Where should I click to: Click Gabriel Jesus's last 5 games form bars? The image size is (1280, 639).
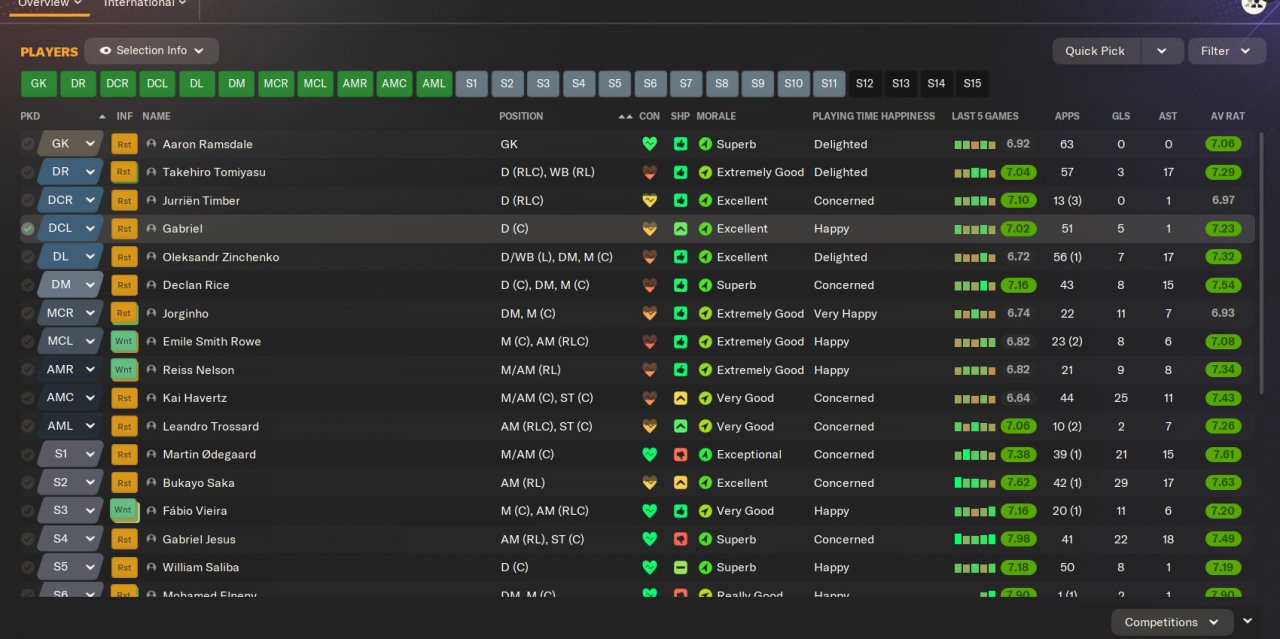click(975, 540)
